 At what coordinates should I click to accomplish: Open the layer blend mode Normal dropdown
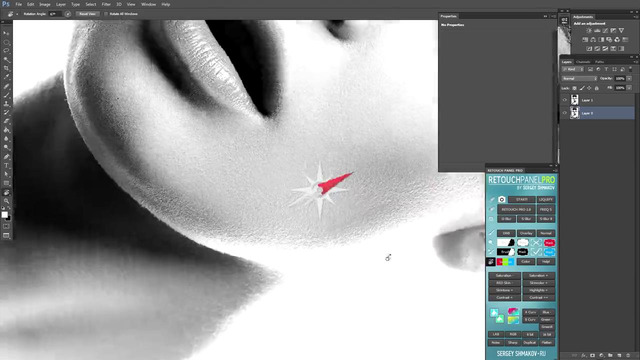pos(580,78)
